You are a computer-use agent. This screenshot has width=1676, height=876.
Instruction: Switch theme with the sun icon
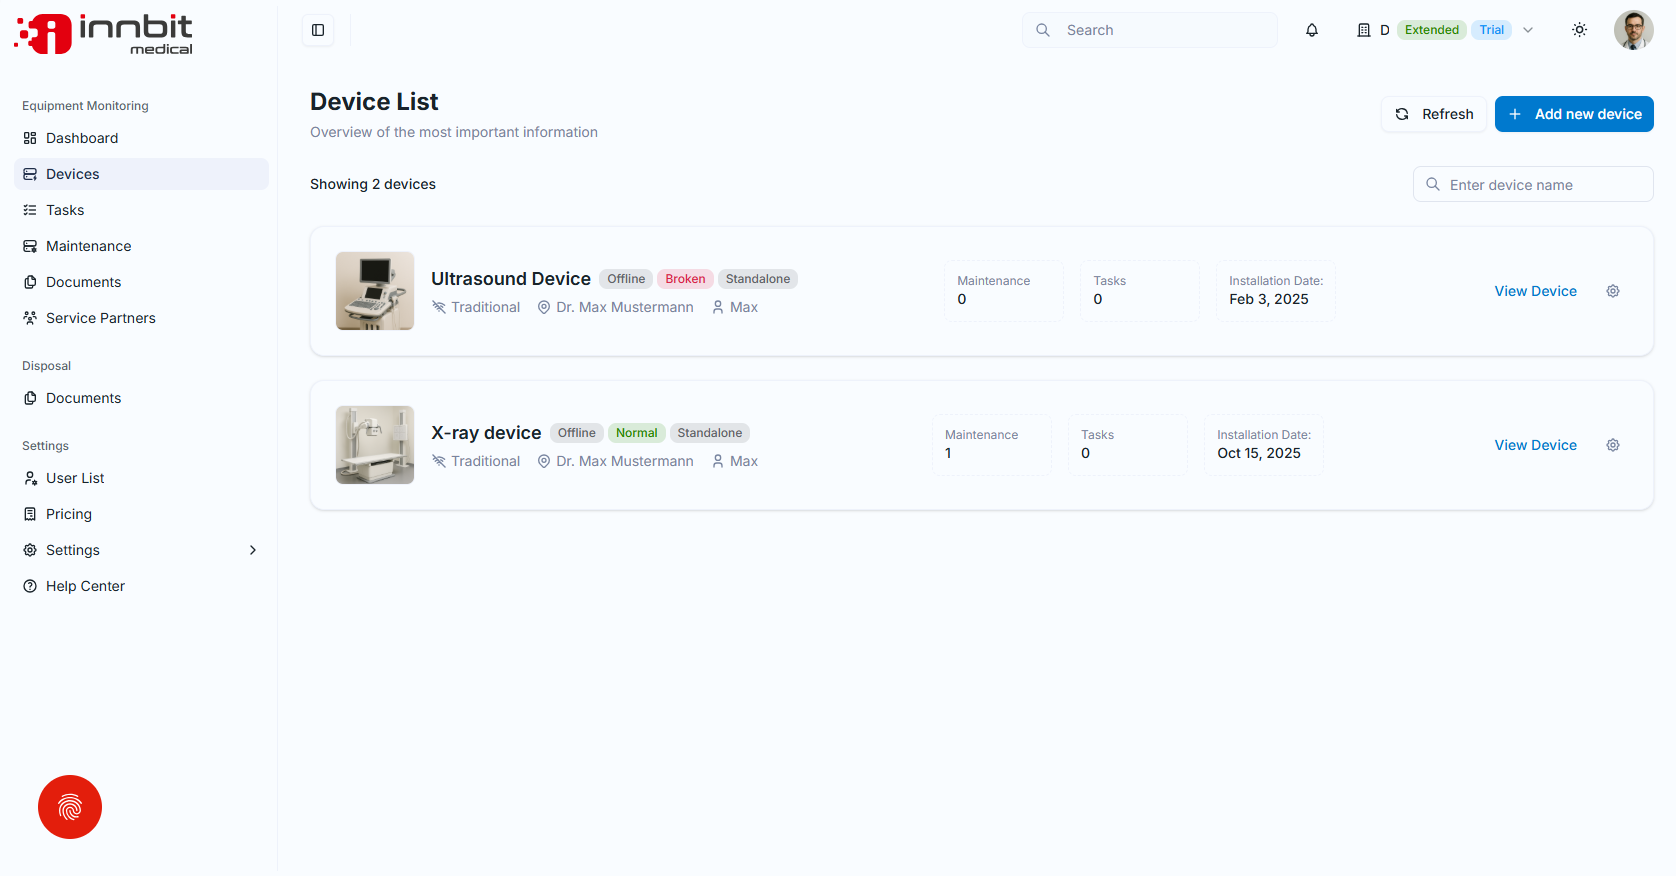pyautogui.click(x=1580, y=30)
